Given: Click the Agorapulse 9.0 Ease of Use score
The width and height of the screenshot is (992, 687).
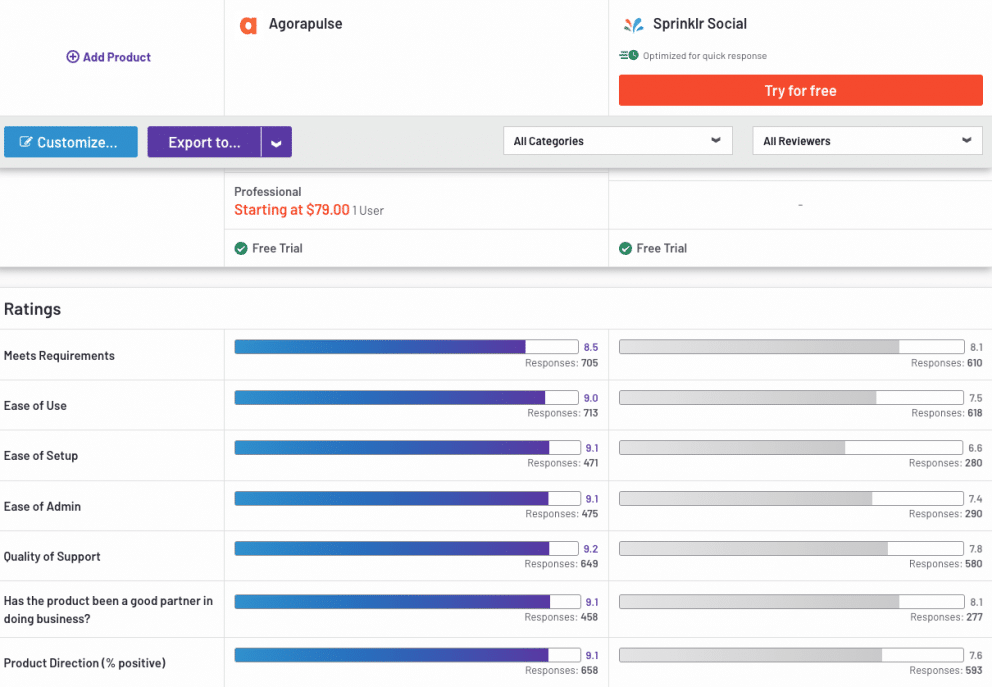Looking at the screenshot, I should tap(591, 398).
